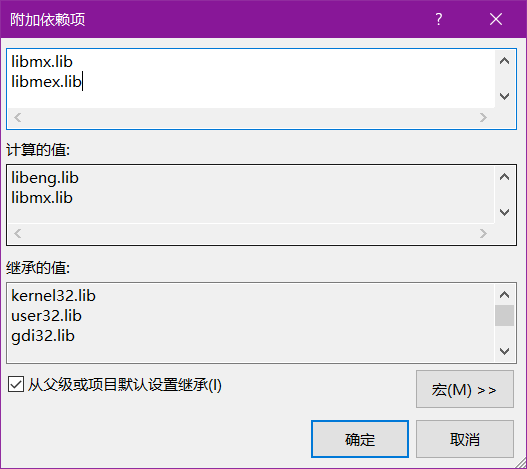Click the 继承的值 label
Screen dimensions: 527x469
[x=38, y=268]
